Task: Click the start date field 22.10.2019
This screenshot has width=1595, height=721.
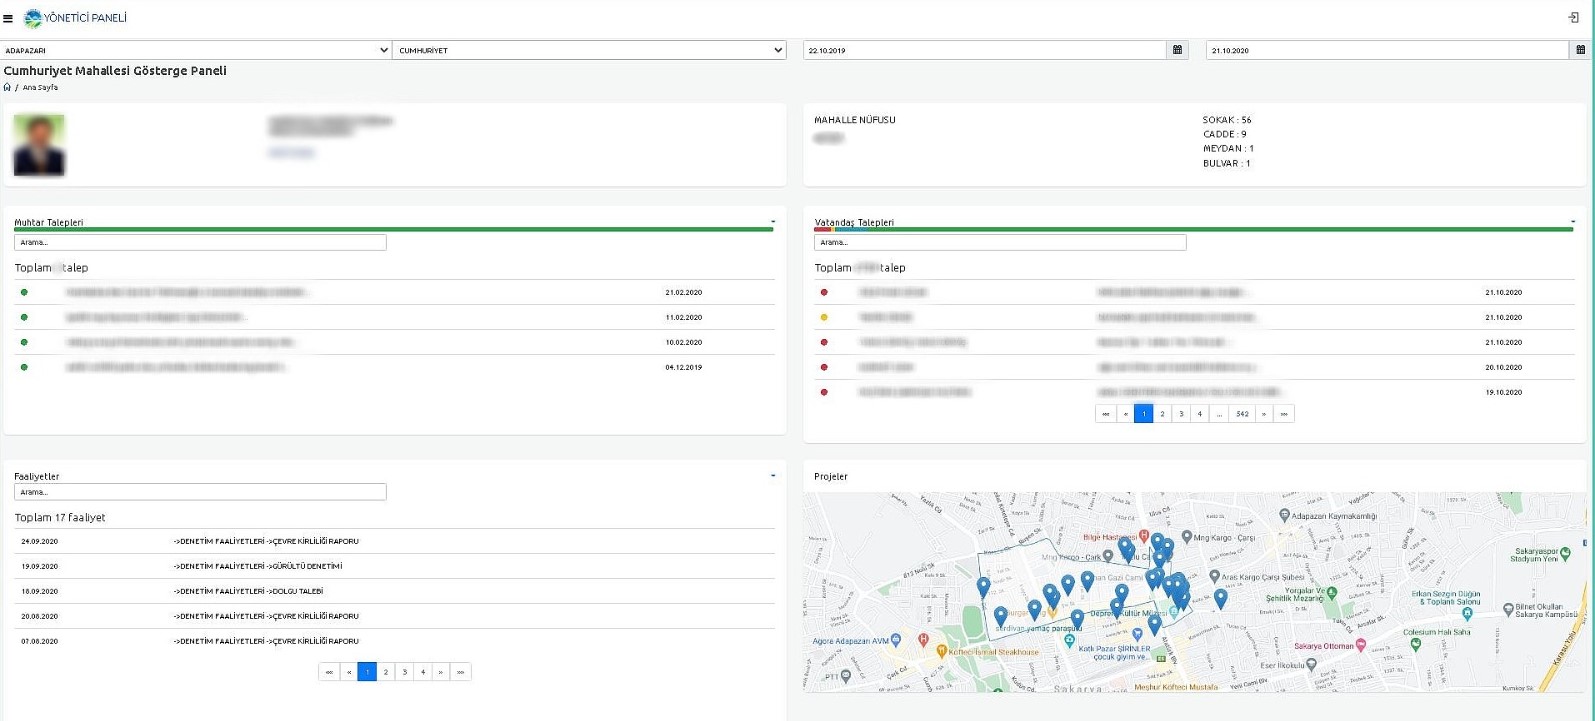Action: point(985,50)
